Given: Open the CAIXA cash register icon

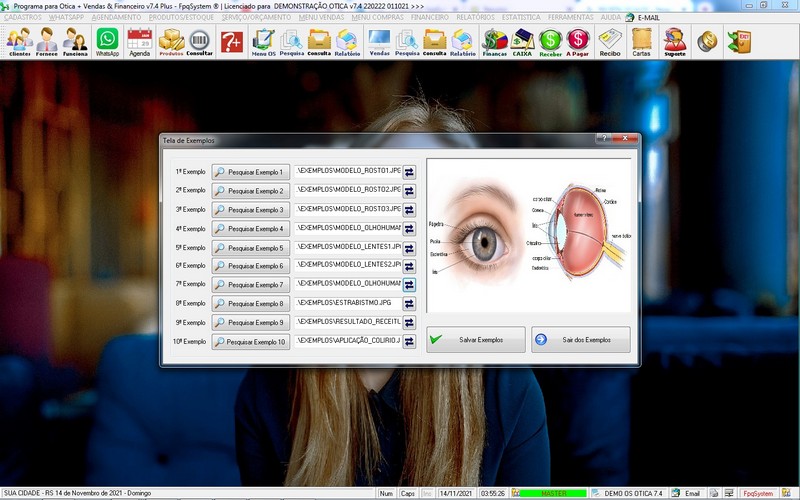Looking at the screenshot, I should [522, 41].
